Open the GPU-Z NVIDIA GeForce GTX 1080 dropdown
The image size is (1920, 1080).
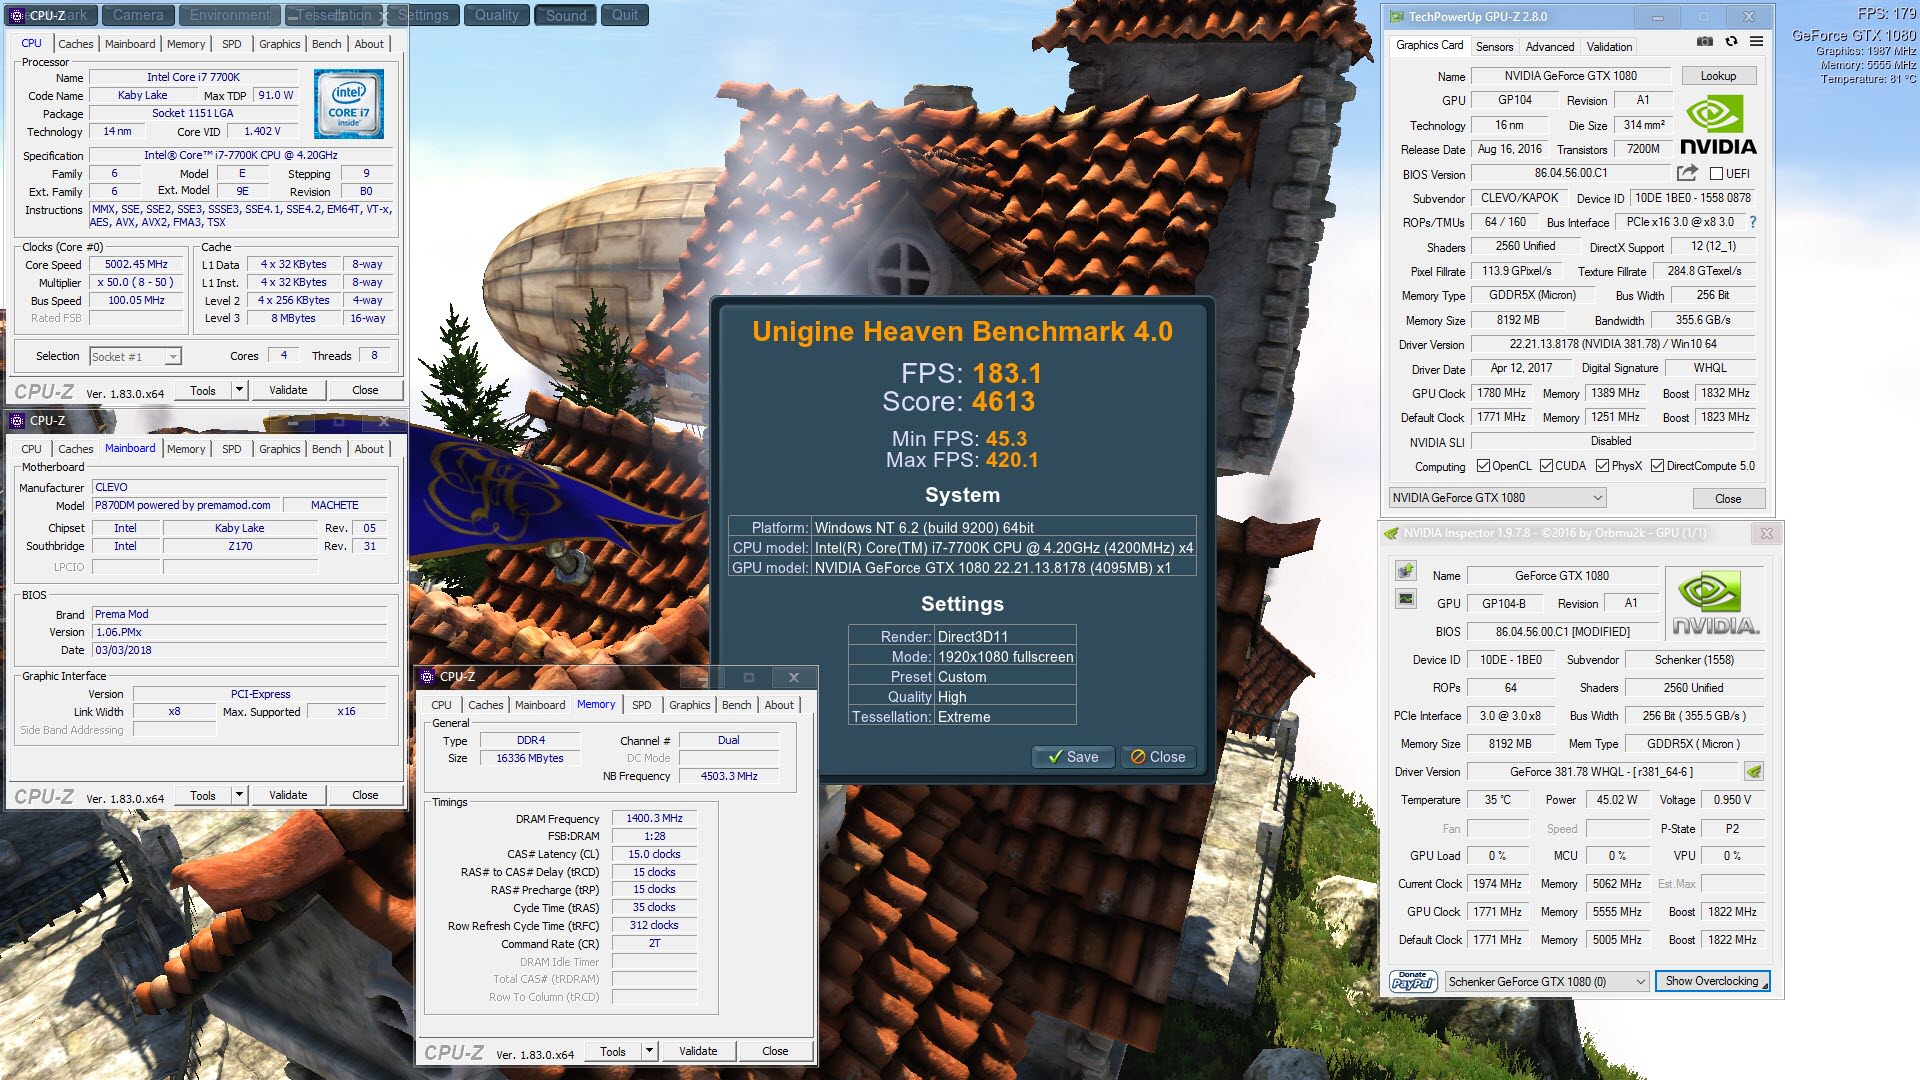(x=1497, y=498)
